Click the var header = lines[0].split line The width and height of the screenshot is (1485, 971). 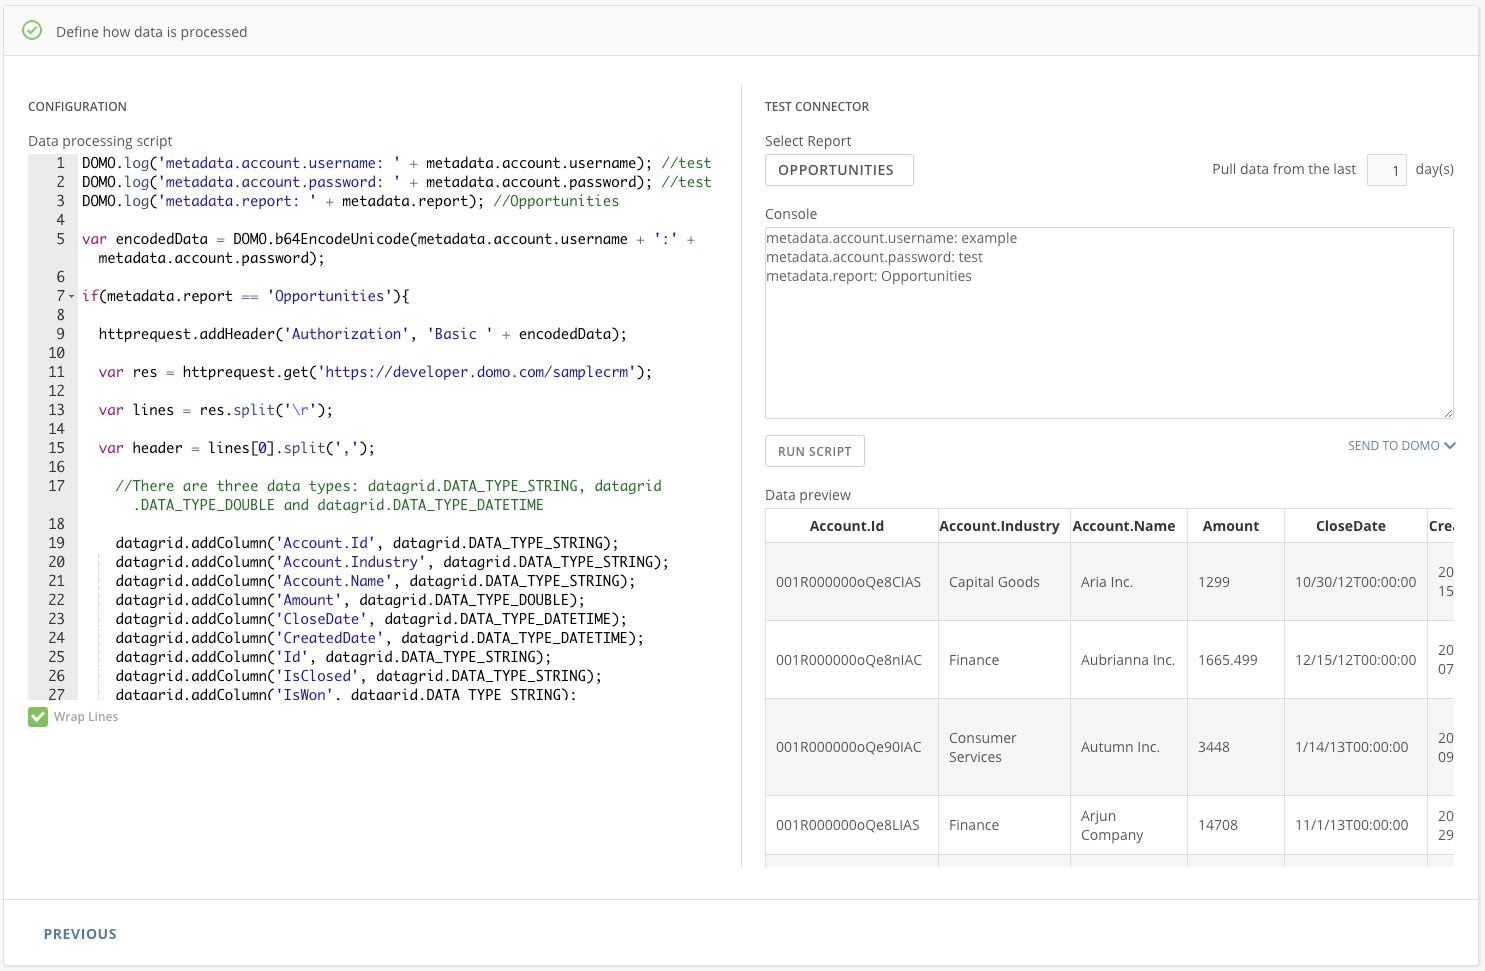point(236,448)
